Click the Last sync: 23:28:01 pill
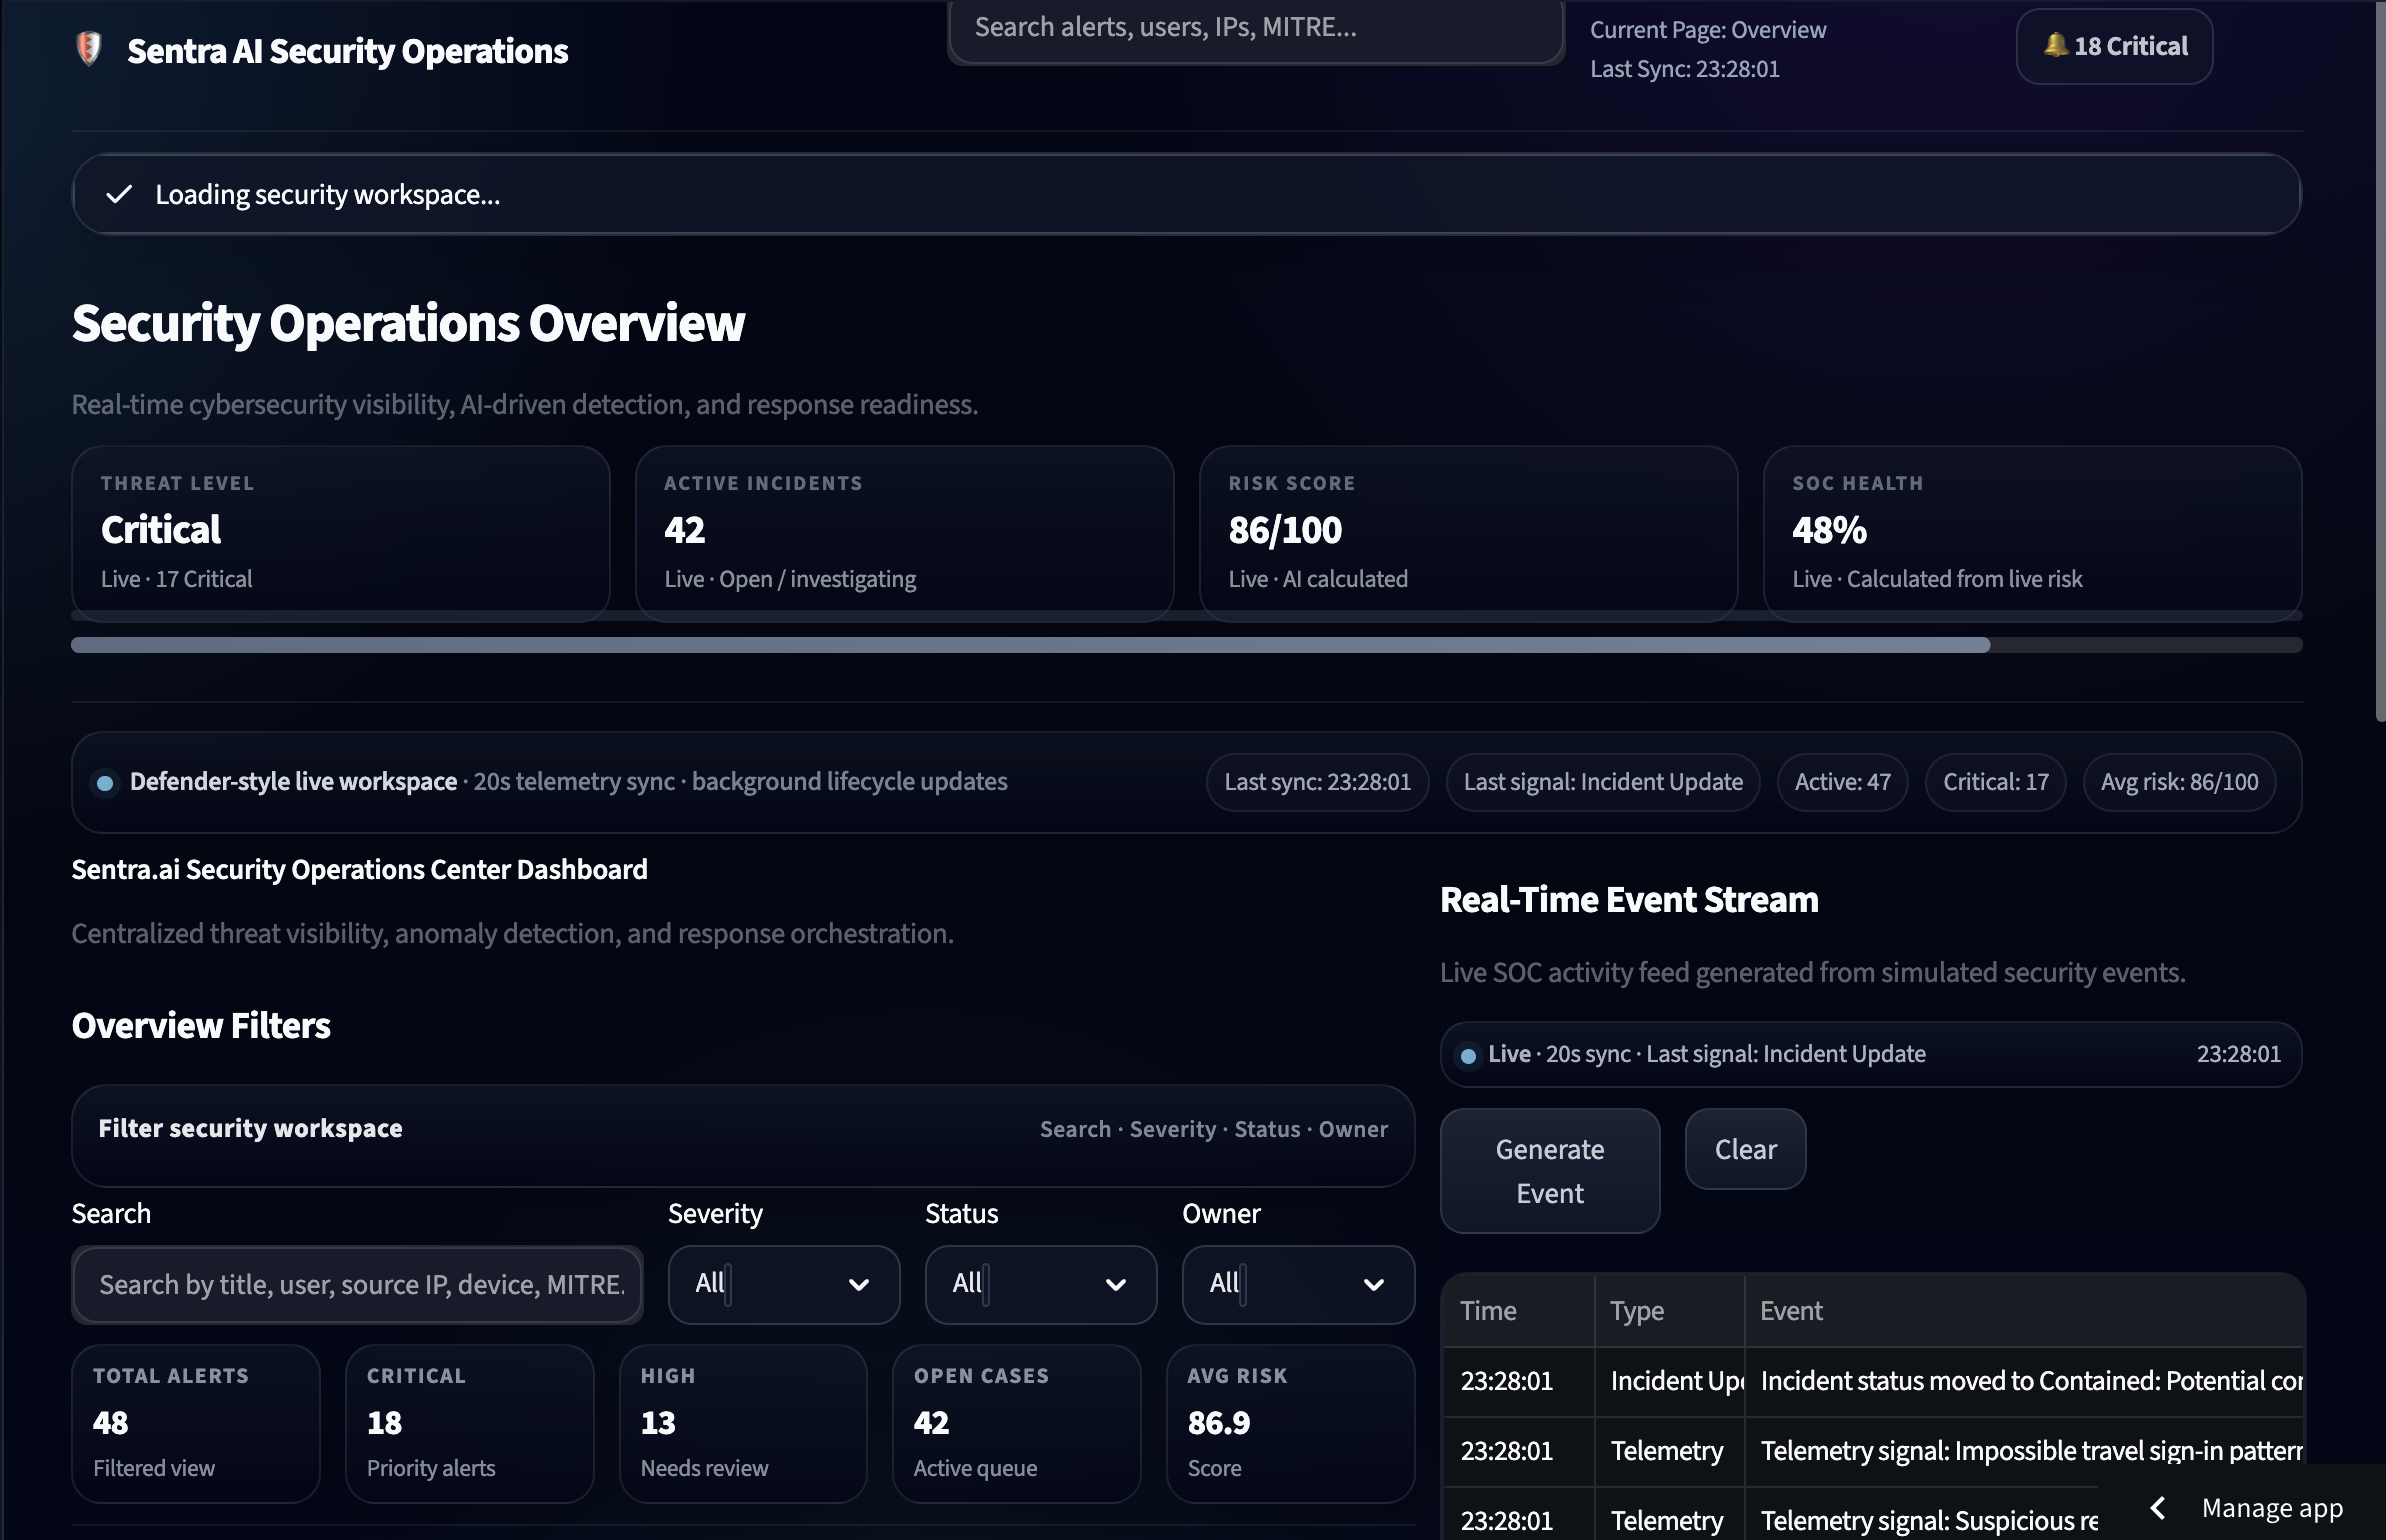2386x1540 pixels. 1317,782
